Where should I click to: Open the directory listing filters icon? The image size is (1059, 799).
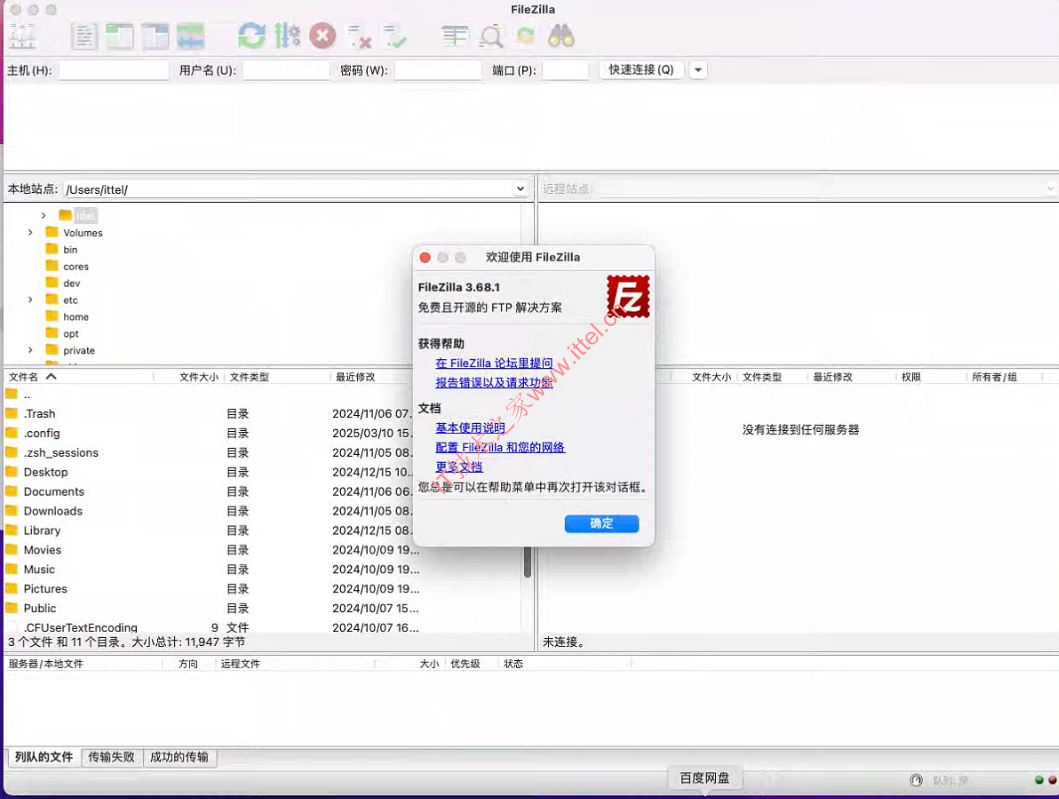click(455, 36)
